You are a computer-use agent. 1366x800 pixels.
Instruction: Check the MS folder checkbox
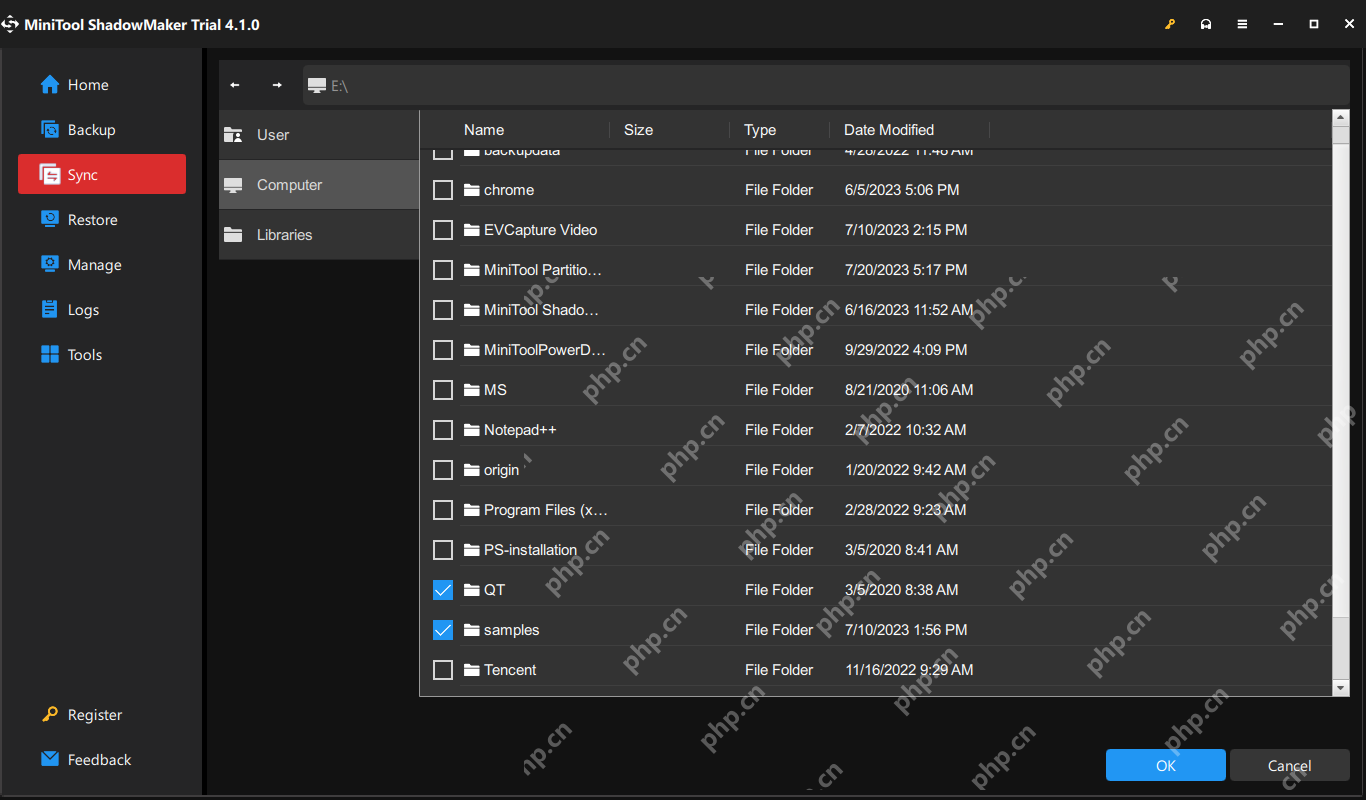click(x=443, y=390)
